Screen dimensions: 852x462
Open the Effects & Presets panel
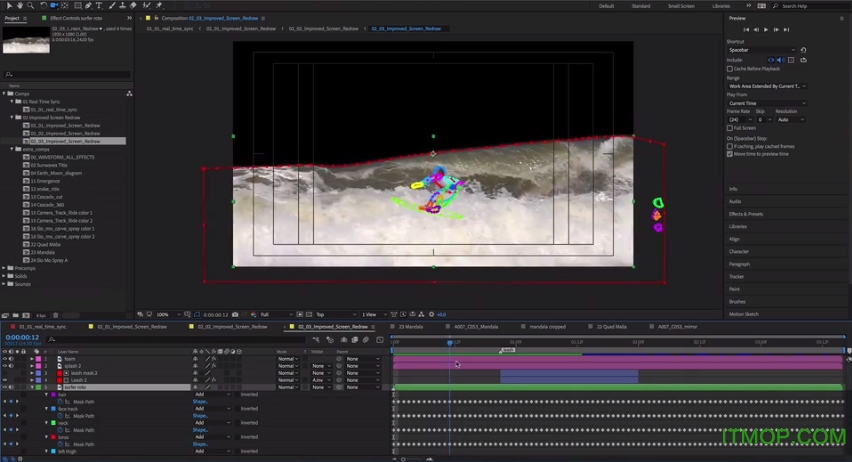(x=745, y=214)
